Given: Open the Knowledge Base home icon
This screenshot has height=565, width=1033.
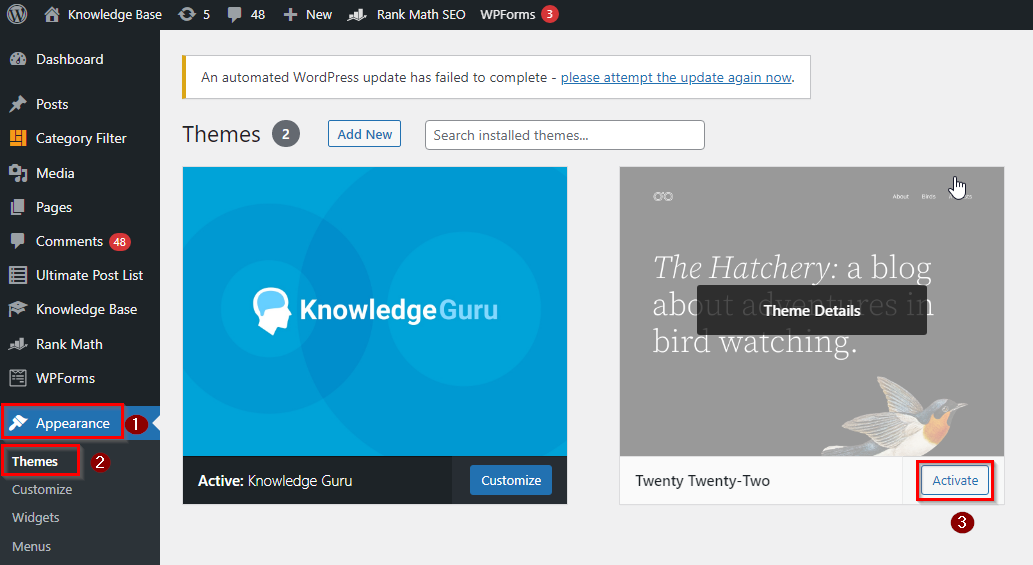Looking at the screenshot, I should click(x=51, y=14).
